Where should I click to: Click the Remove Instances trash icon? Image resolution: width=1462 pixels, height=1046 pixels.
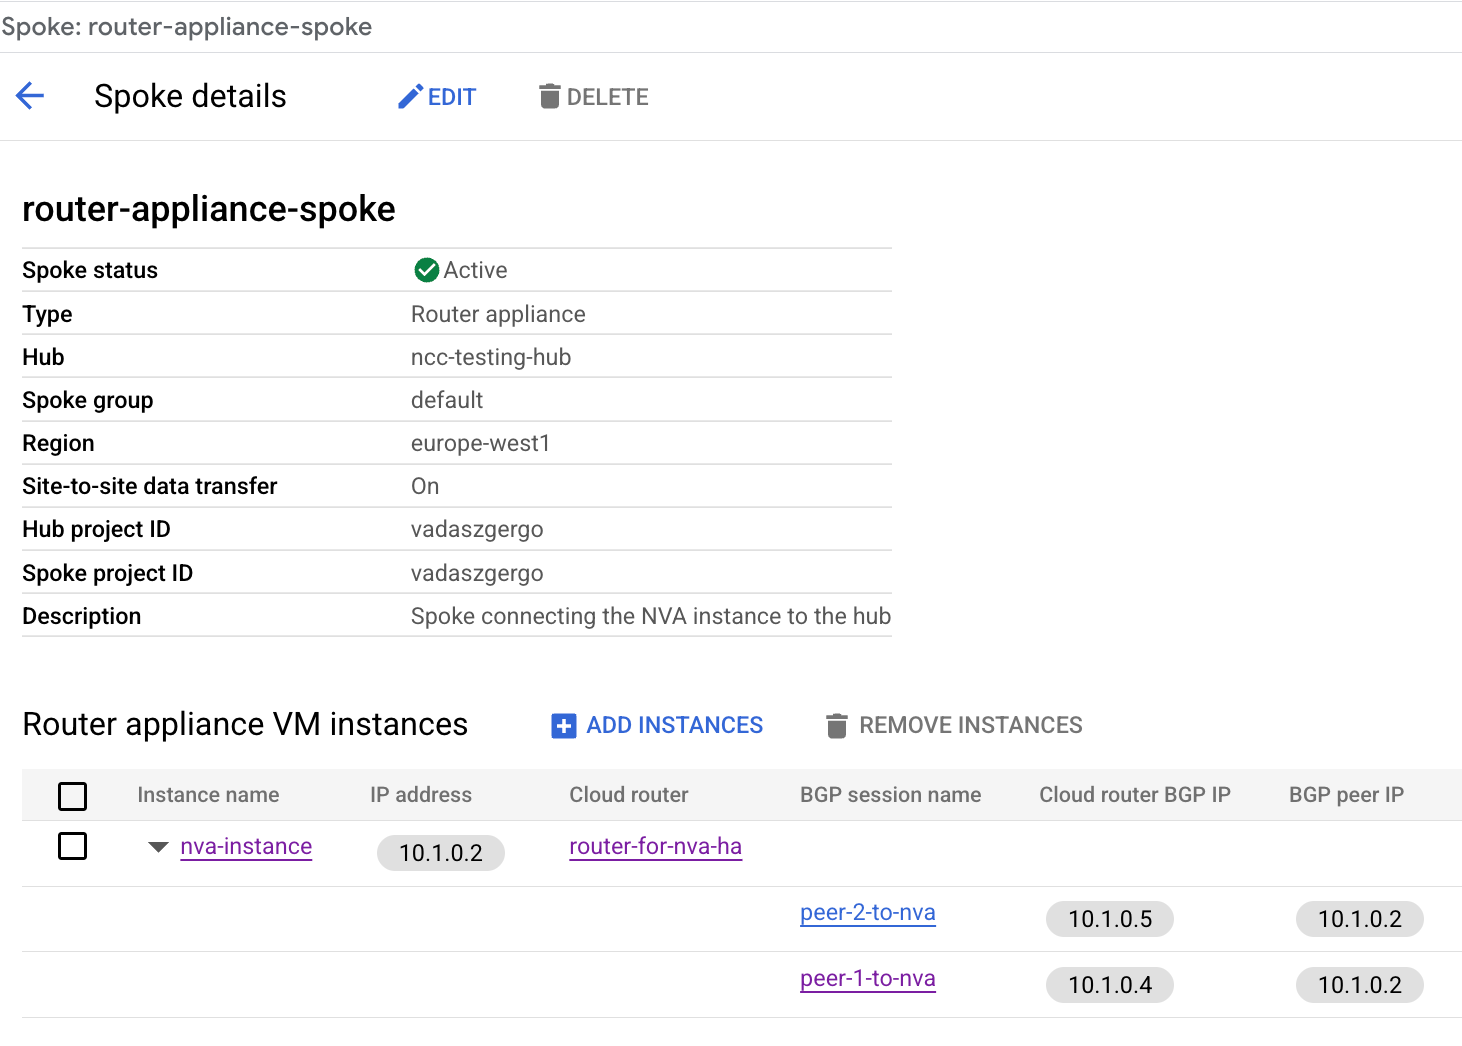click(x=837, y=726)
